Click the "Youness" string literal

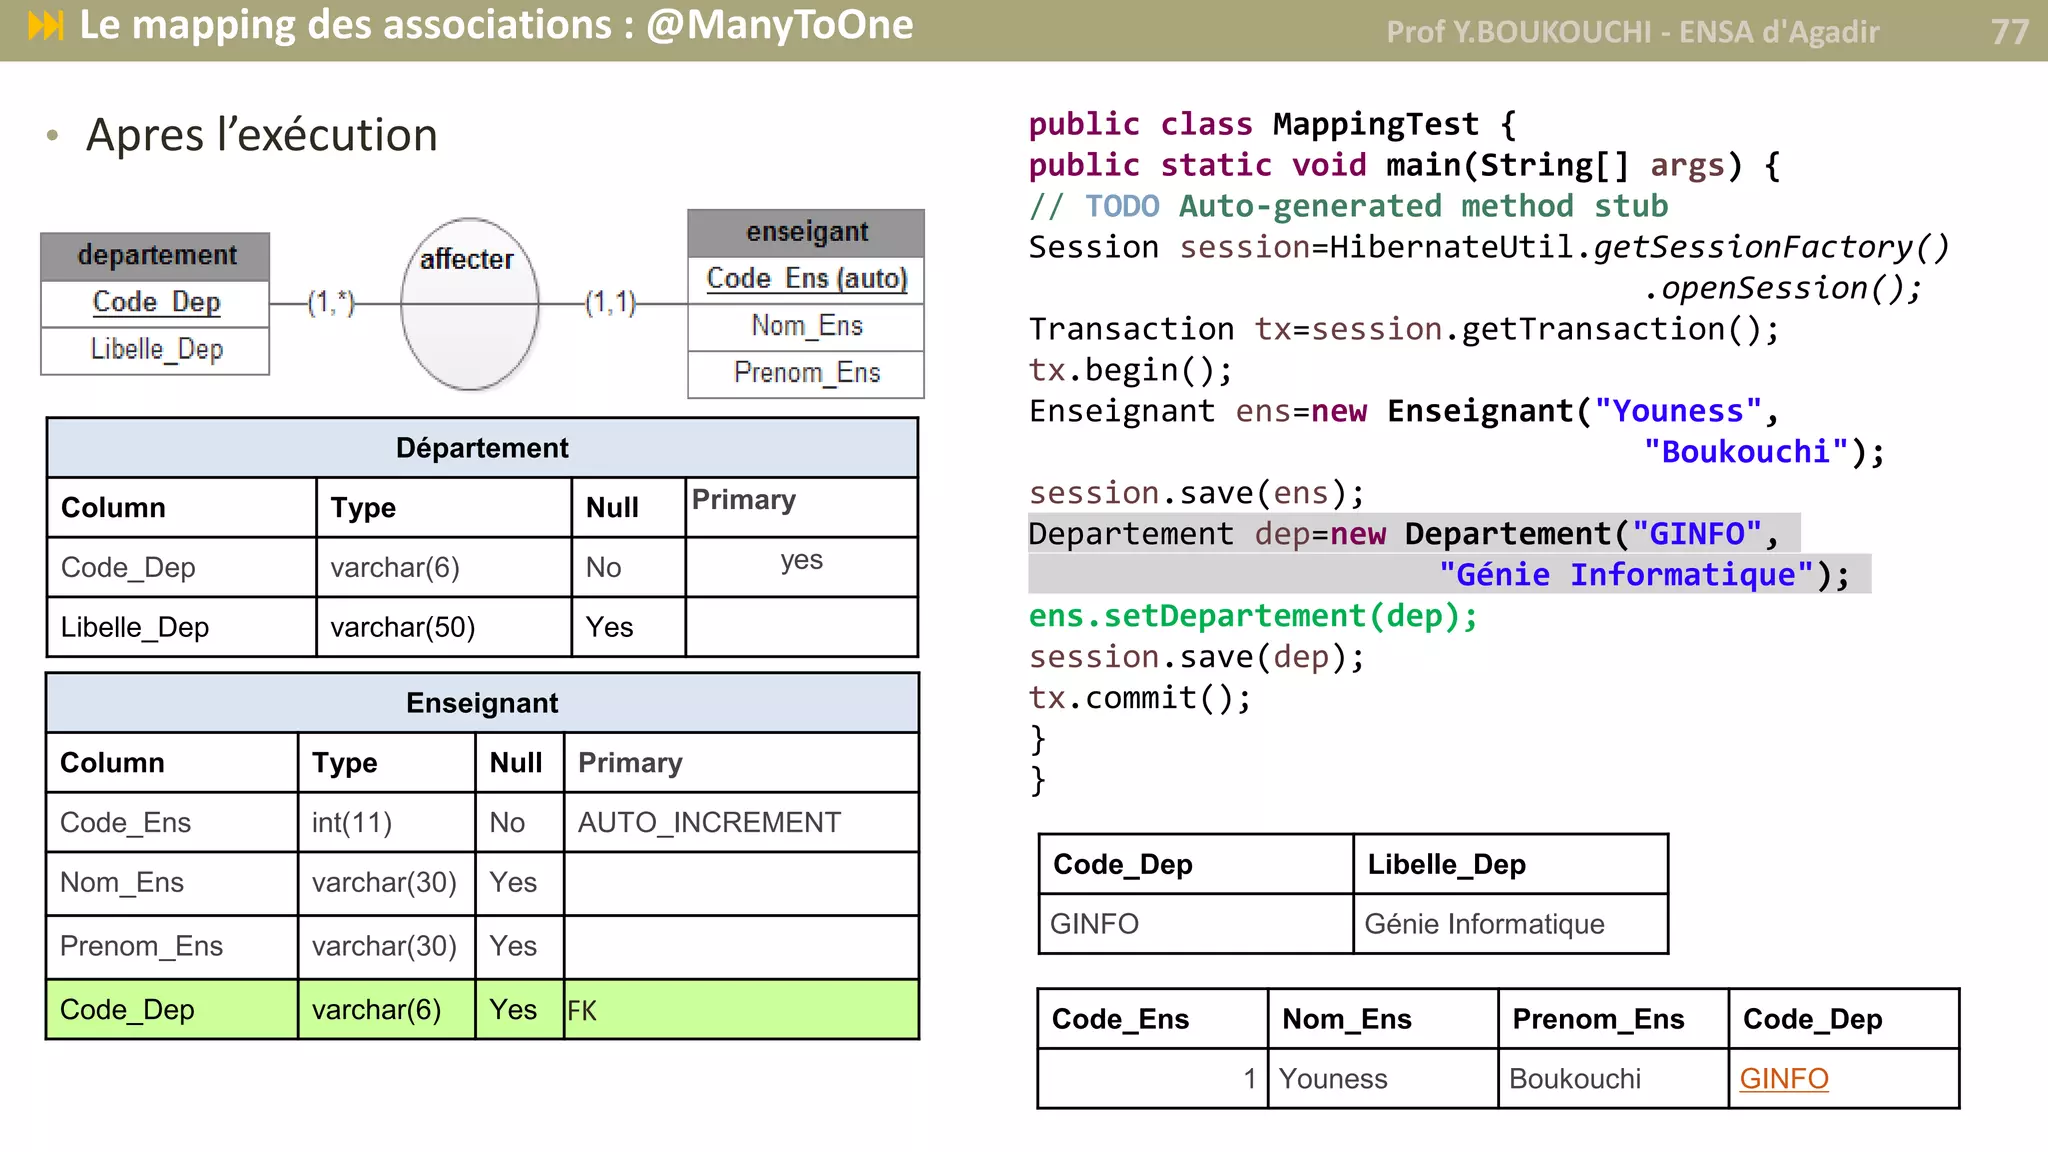(1678, 412)
